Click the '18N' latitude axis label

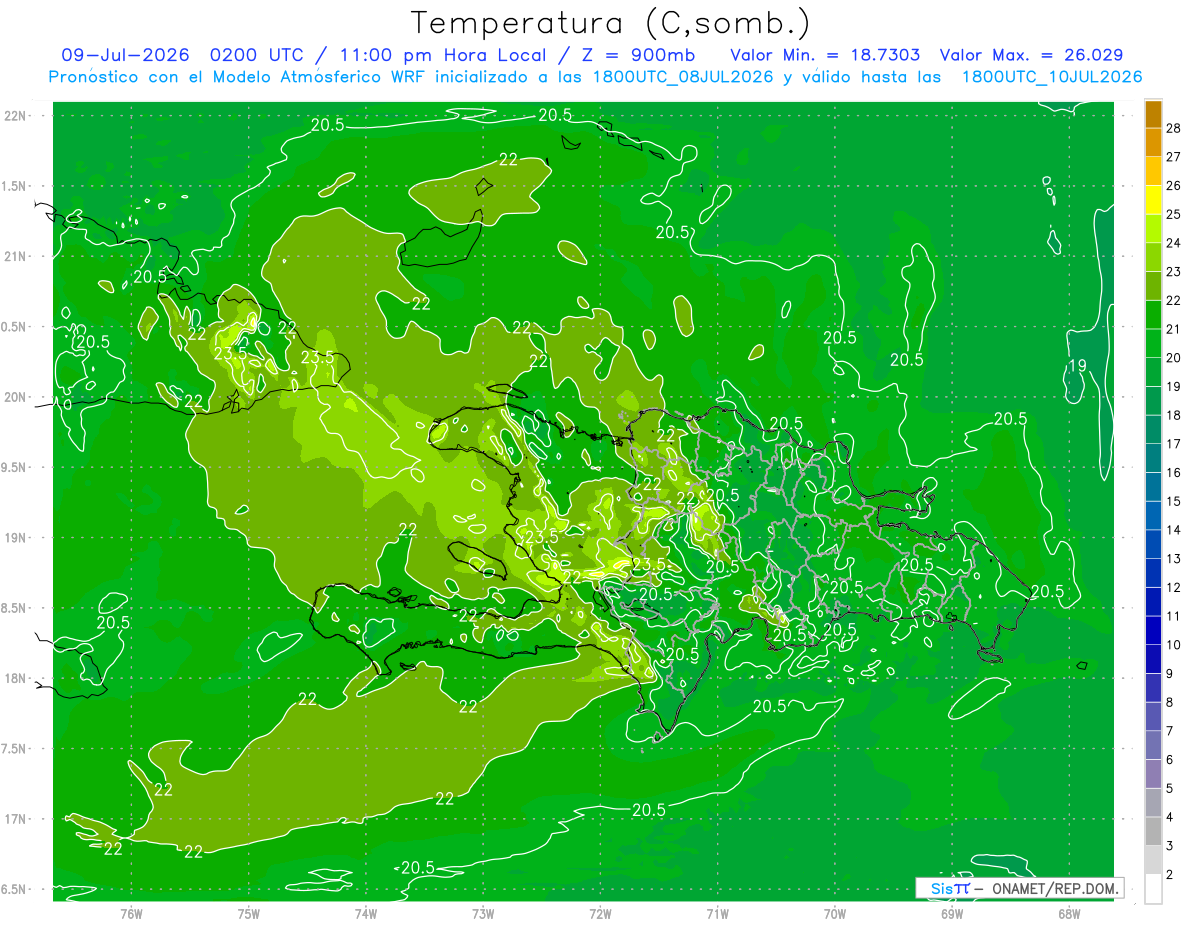coord(15,678)
